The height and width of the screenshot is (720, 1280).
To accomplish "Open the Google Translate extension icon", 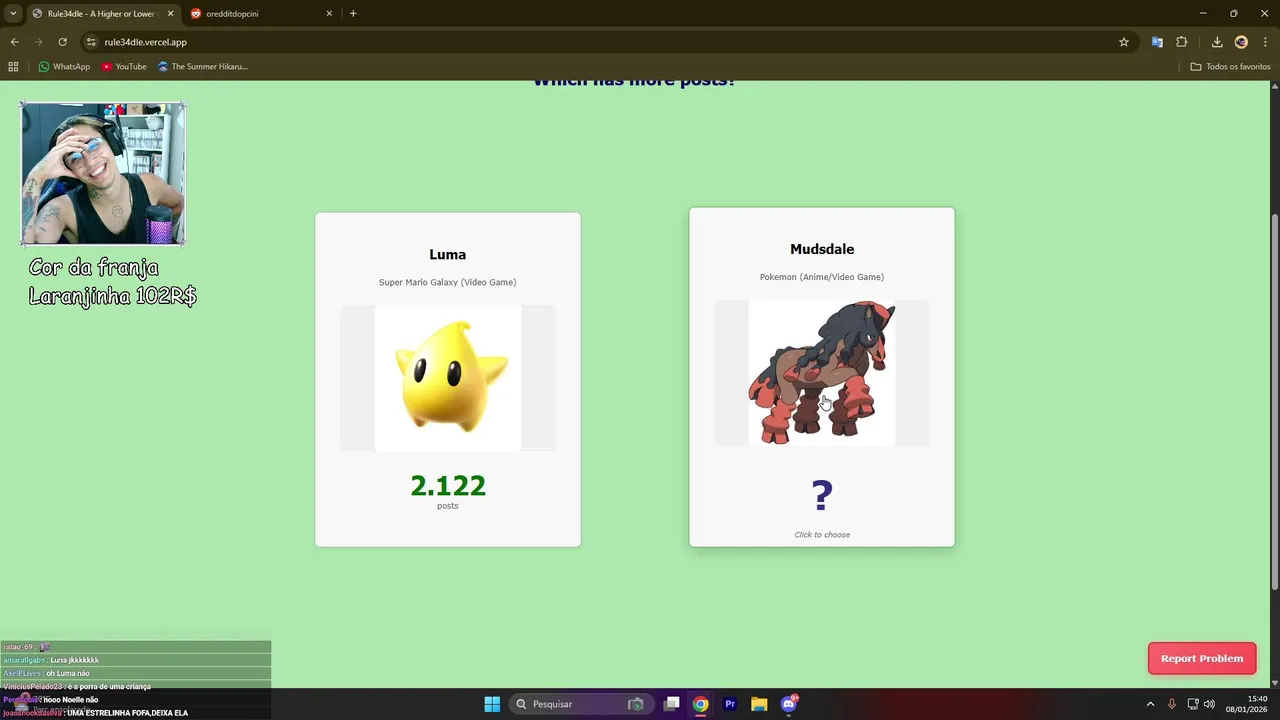I will click(x=1157, y=42).
